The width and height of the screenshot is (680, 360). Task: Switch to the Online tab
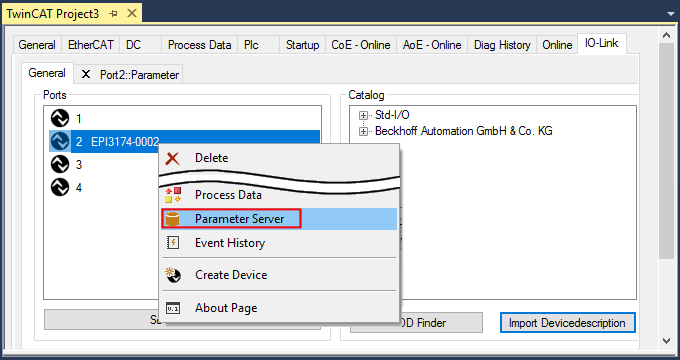pyautogui.click(x=557, y=45)
